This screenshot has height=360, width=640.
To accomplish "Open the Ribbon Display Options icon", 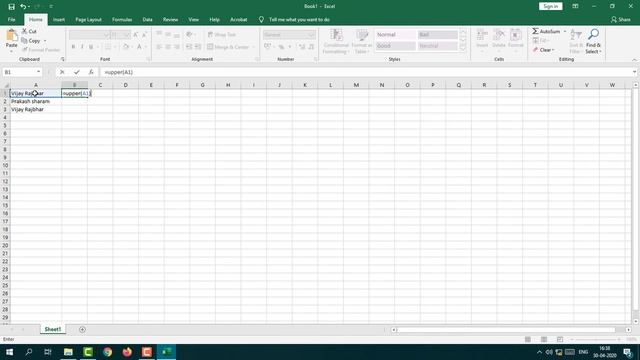I will coord(575,7).
